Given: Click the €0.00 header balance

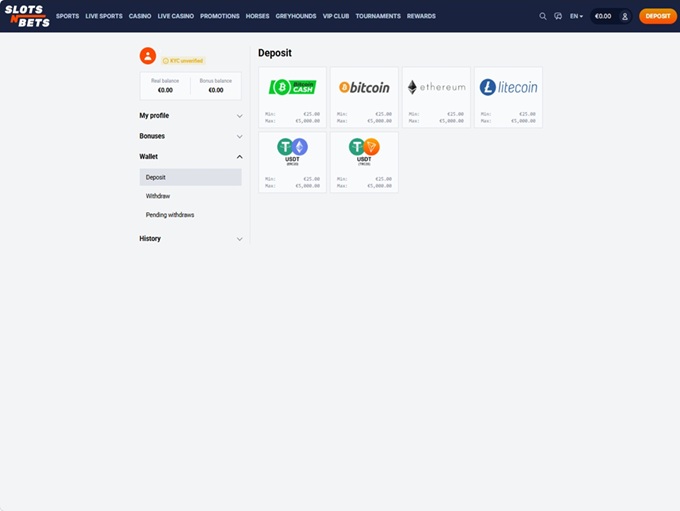Looking at the screenshot, I should coord(603,16).
